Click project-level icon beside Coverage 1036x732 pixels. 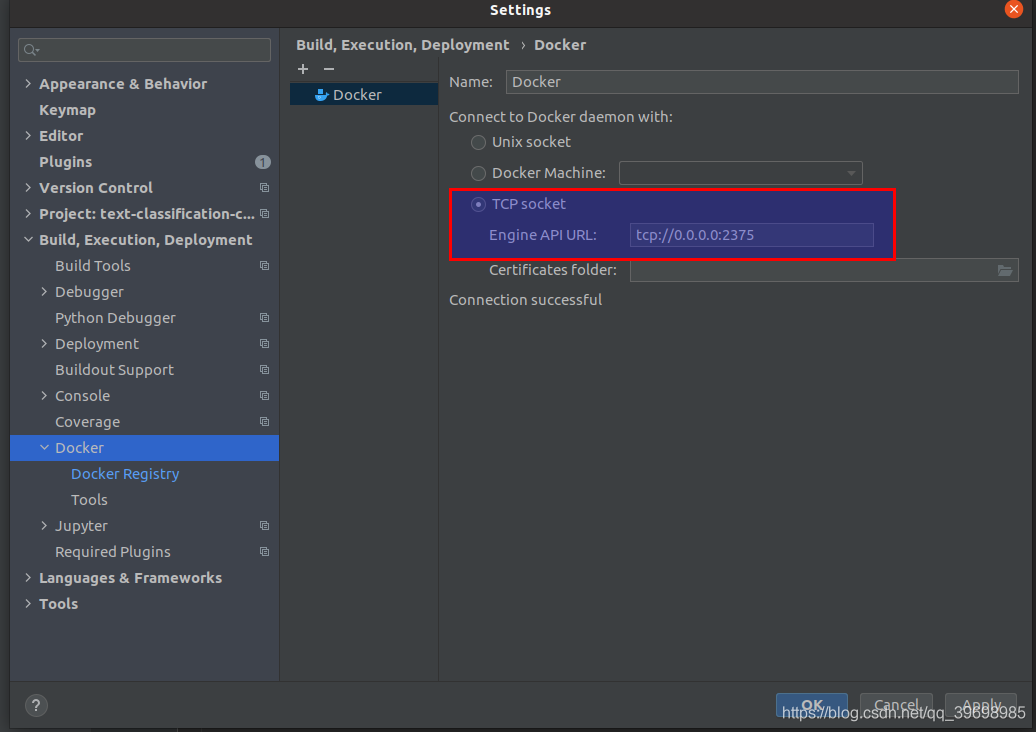pos(264,421)
